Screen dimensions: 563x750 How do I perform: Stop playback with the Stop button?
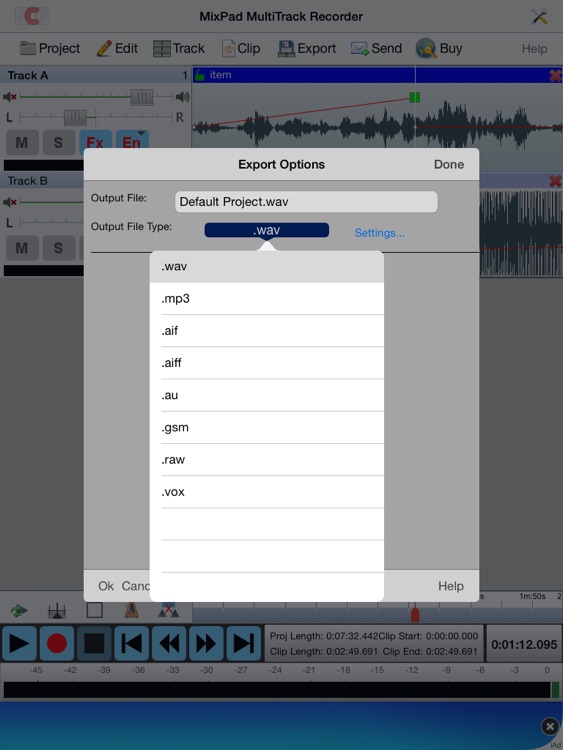click(x=94, y=643)
